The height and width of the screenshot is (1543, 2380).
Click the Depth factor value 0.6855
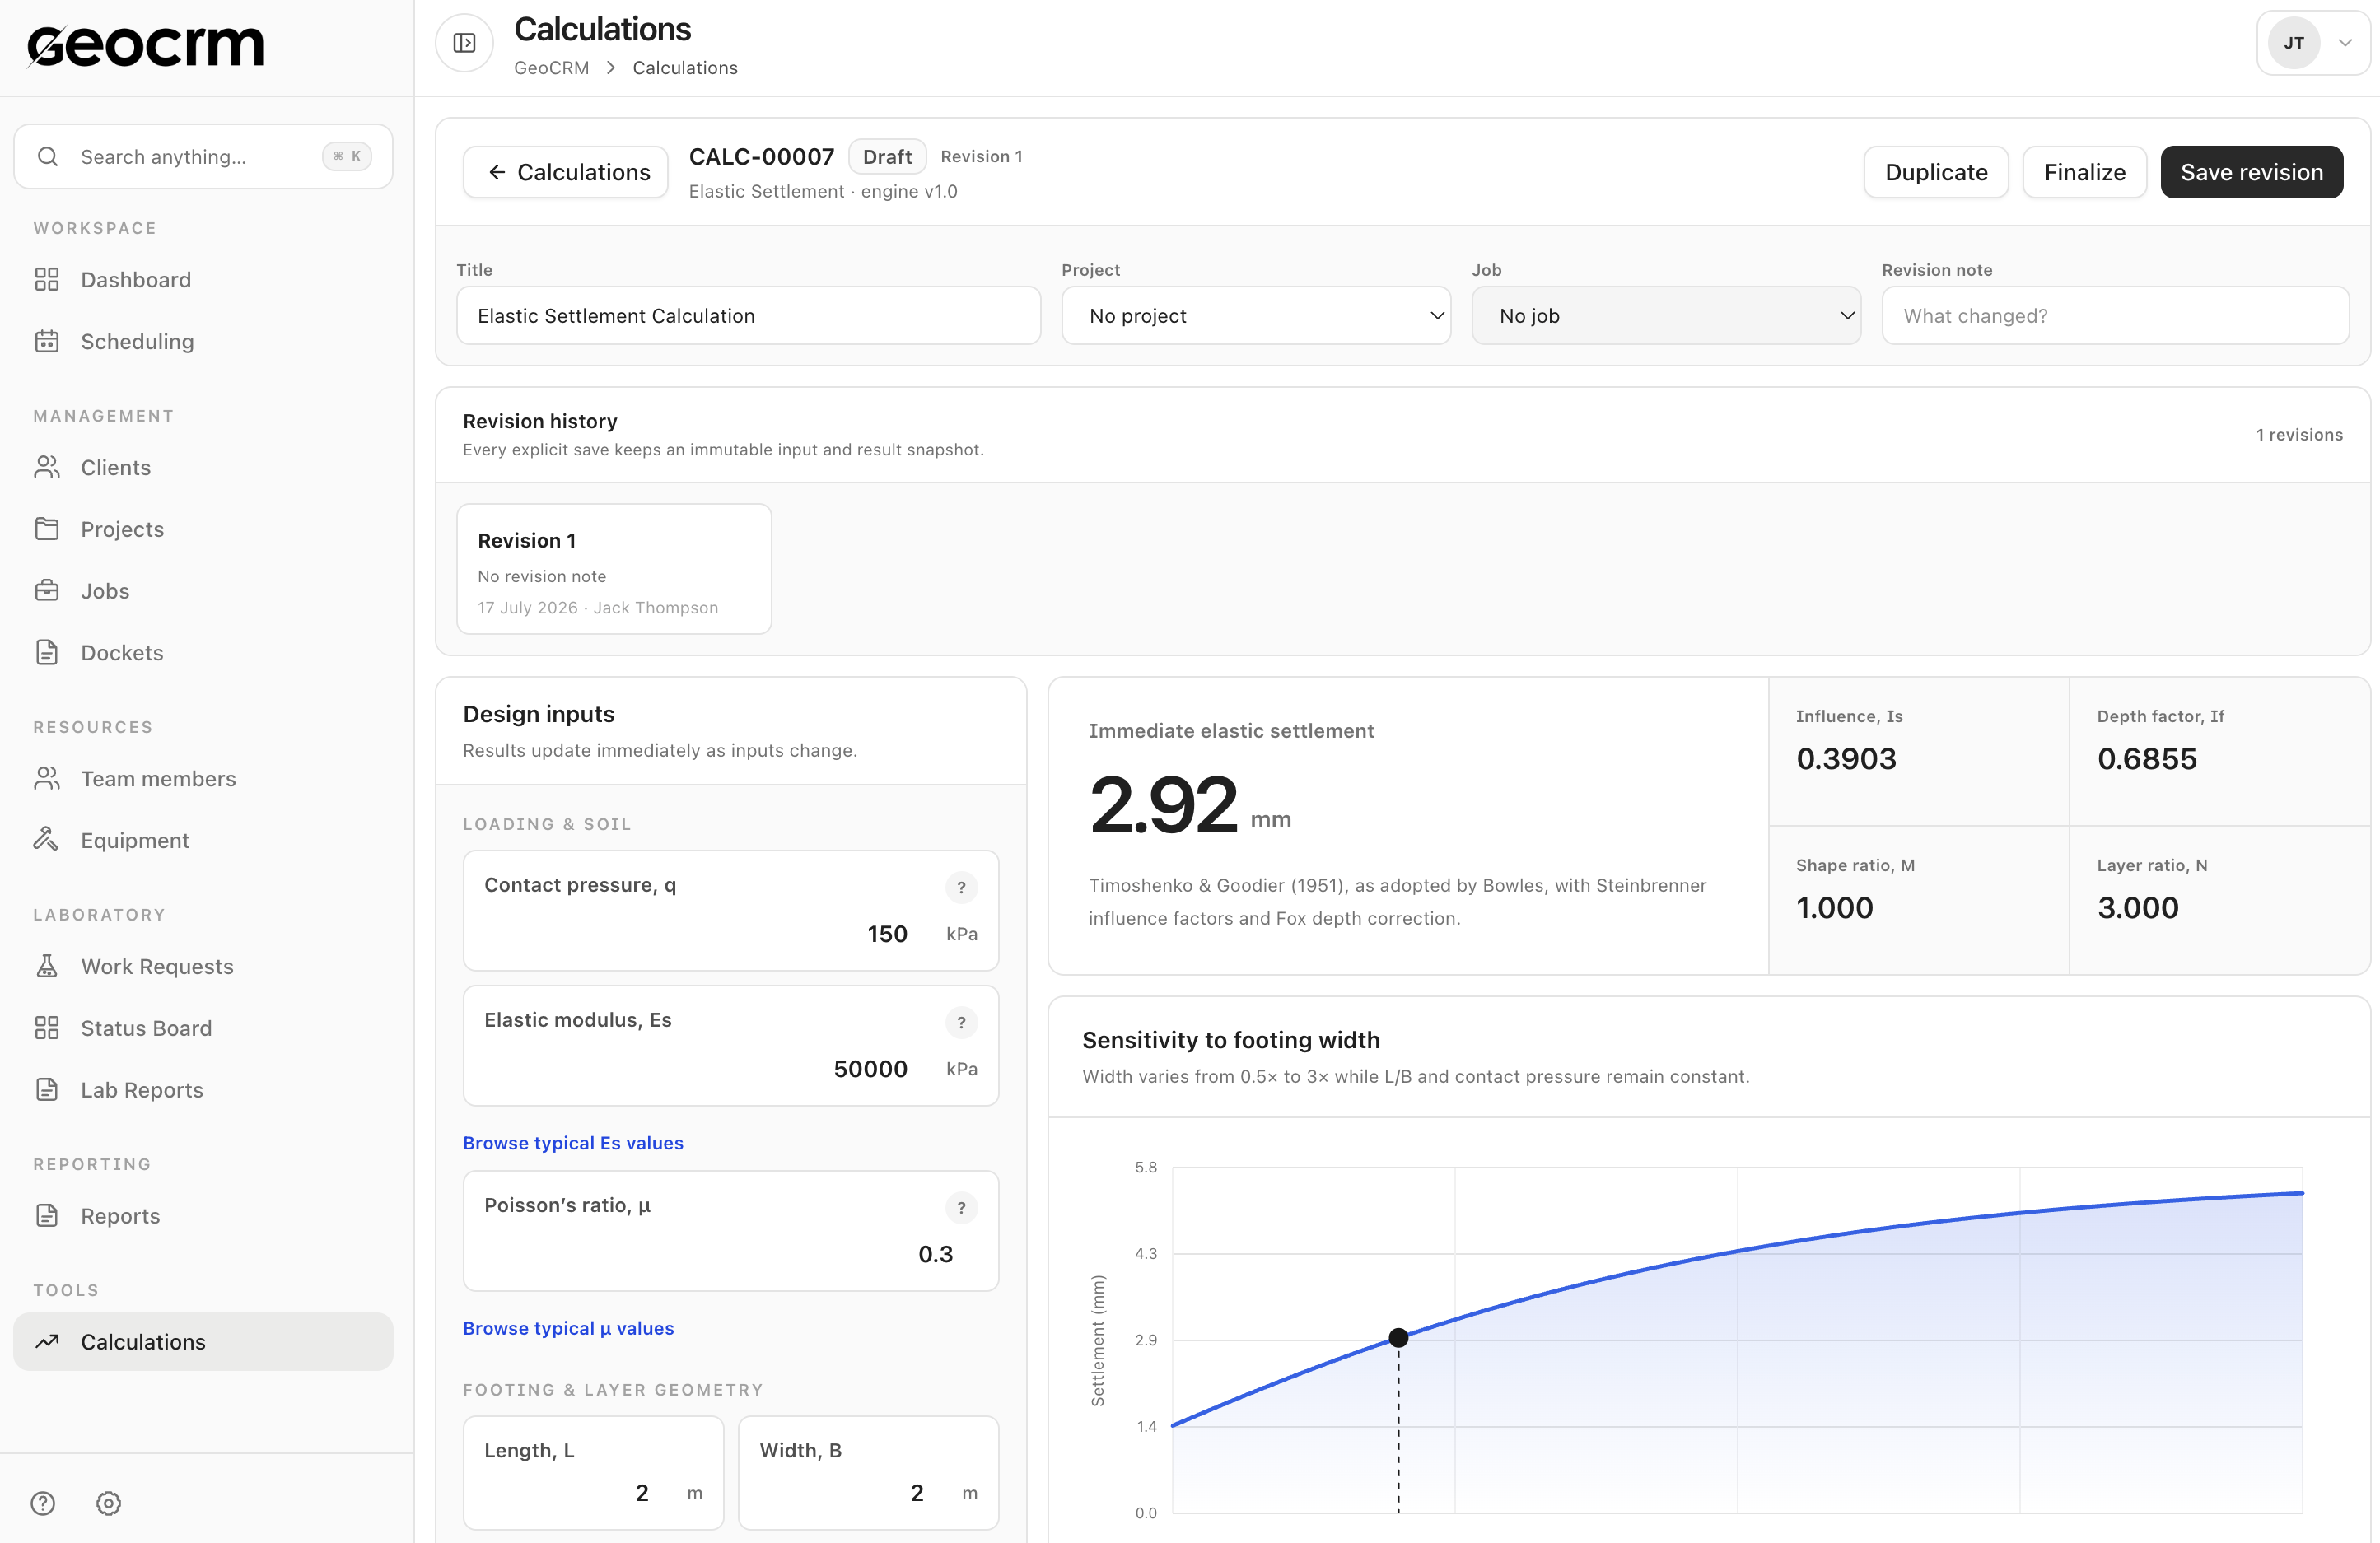pos(2147,759)
